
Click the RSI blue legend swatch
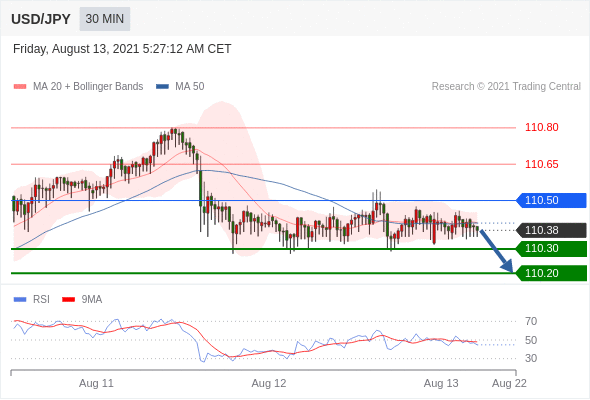tap(20, 300)
